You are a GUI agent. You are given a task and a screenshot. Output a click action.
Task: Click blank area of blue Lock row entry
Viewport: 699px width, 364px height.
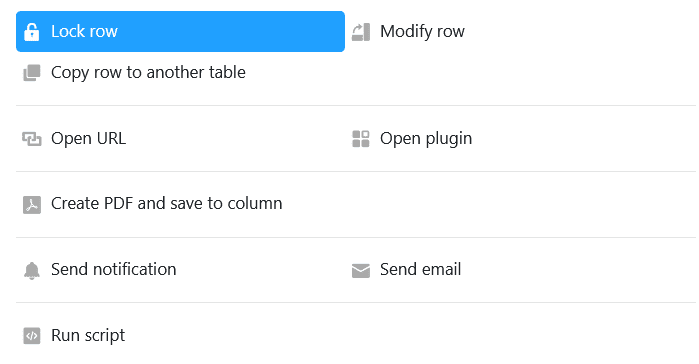[x=232, y=32]
